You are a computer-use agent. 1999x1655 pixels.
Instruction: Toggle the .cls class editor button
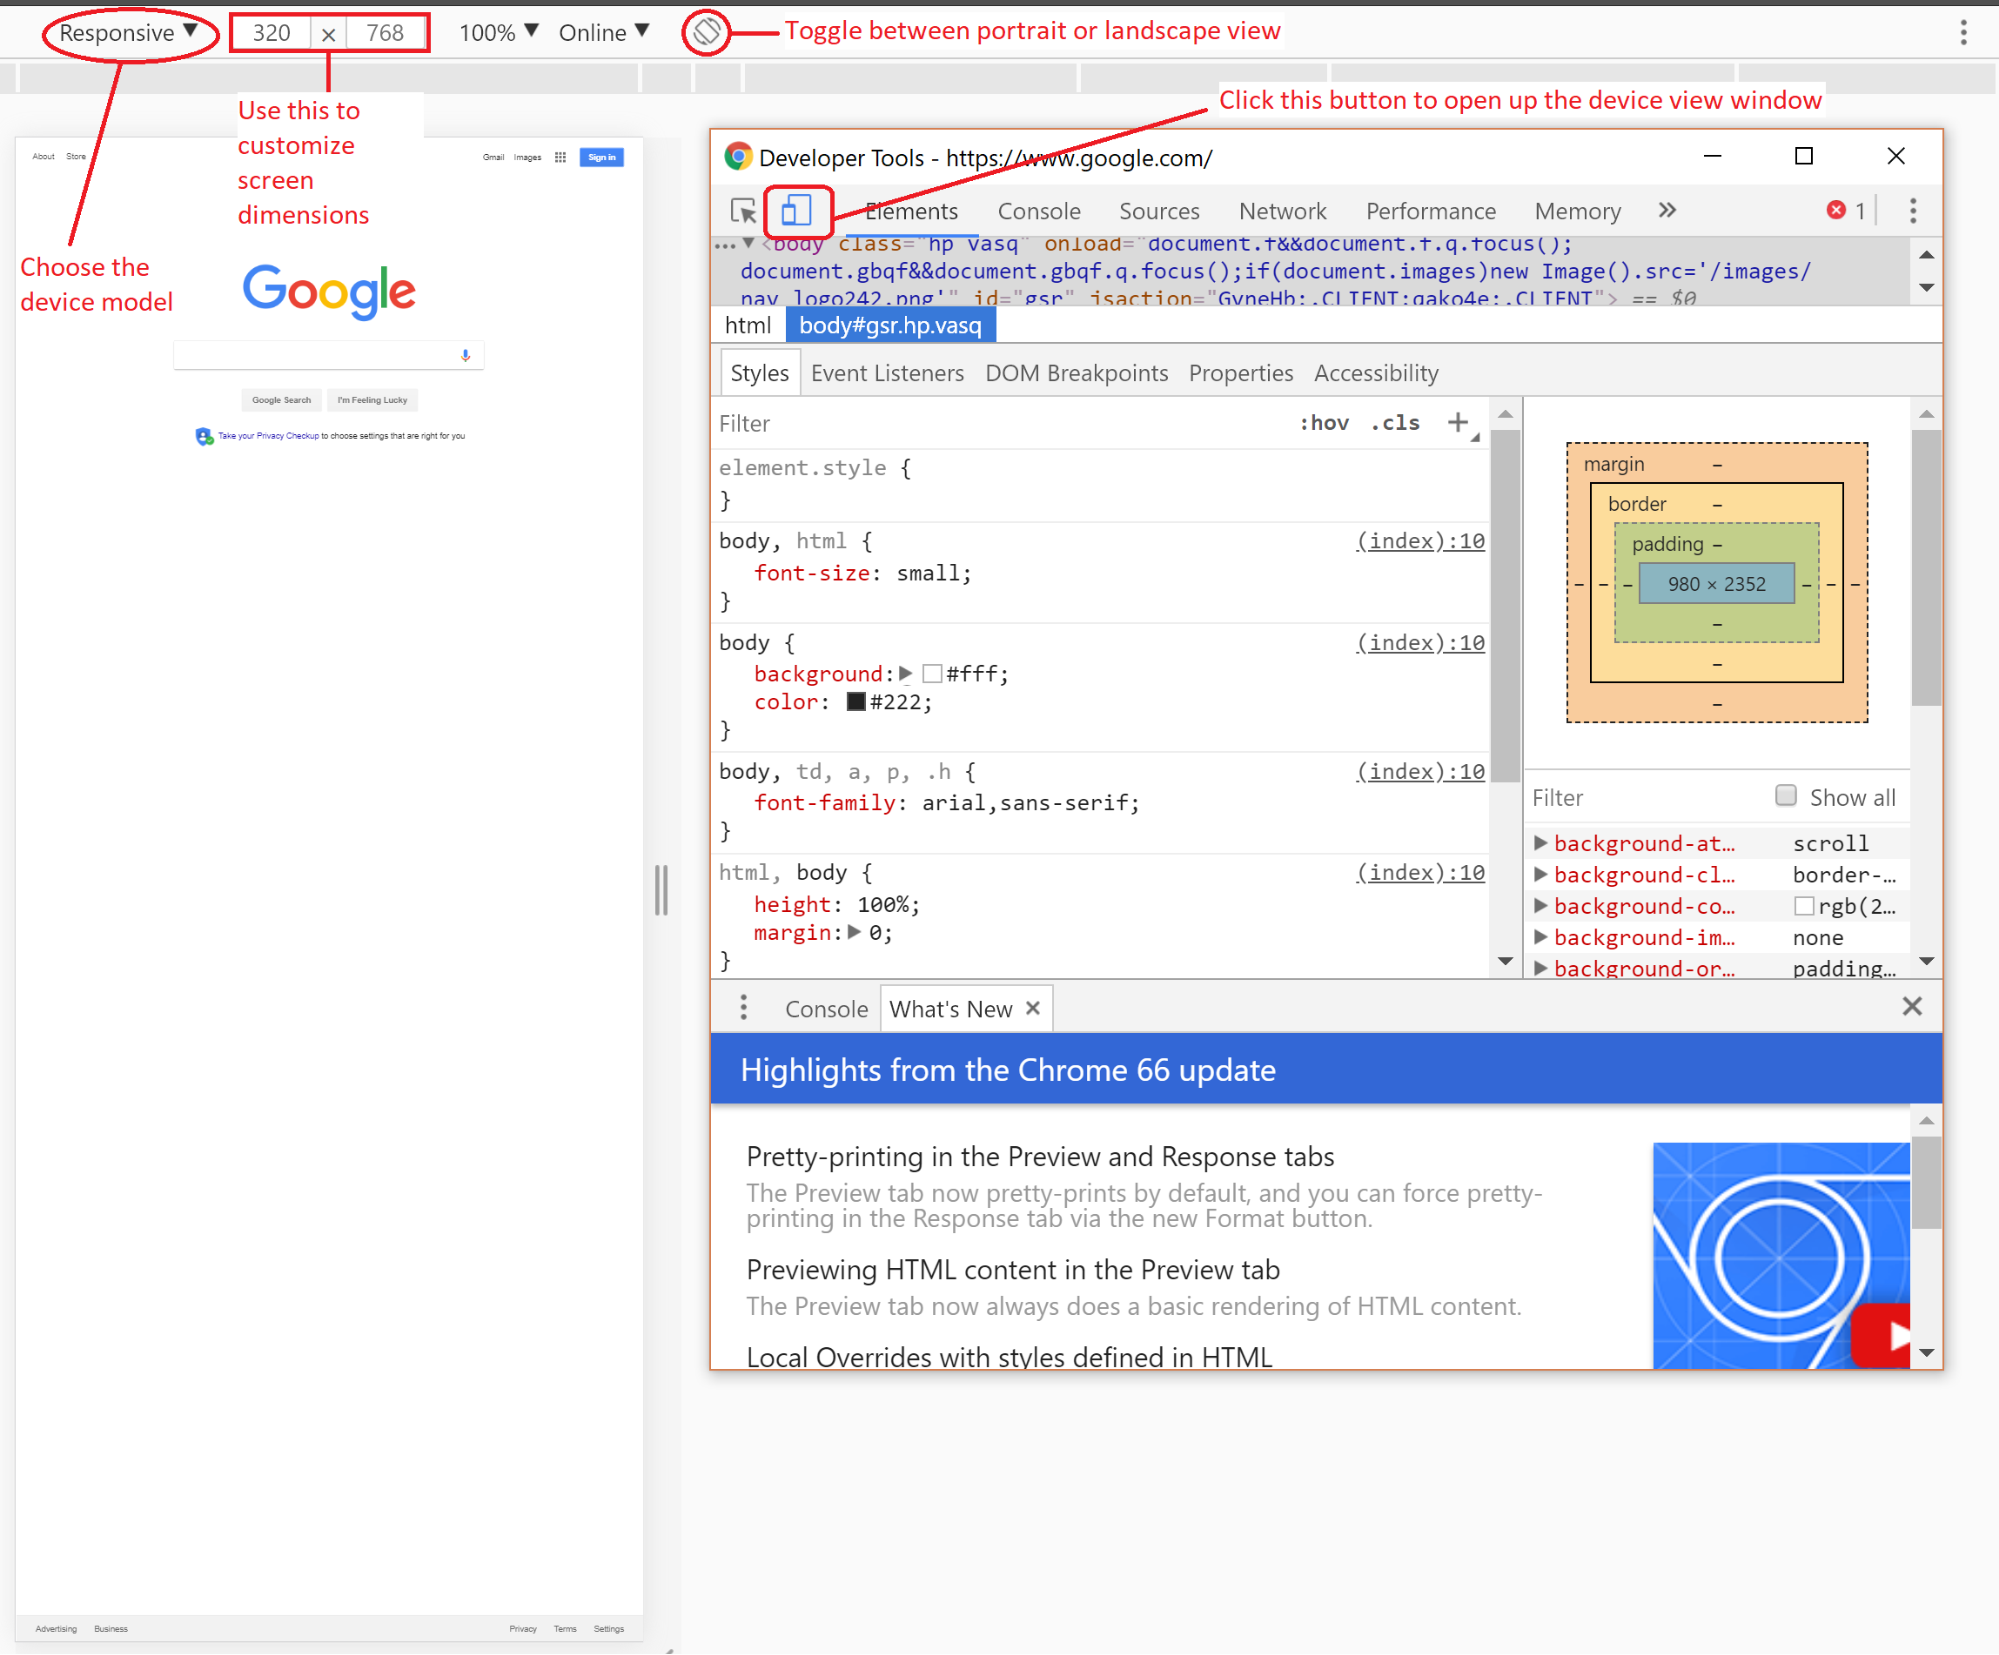[x=1396, y=423]
